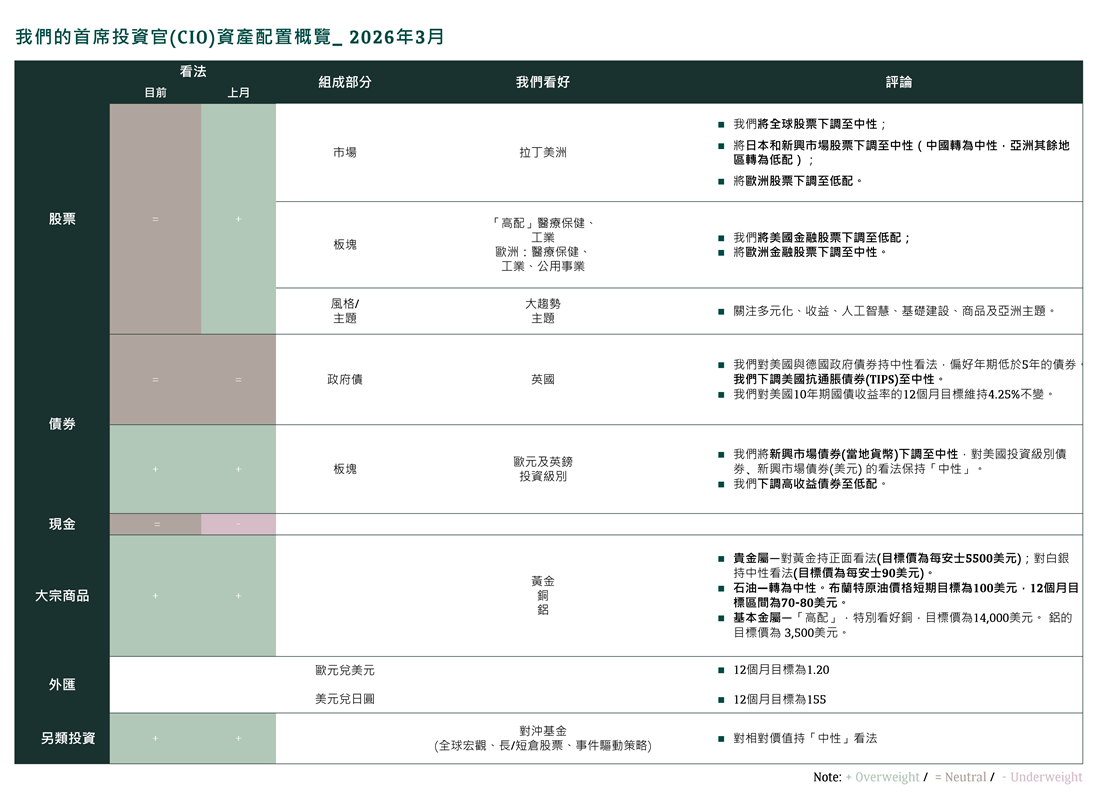The image size is (1100, 812).
Task: Click the 現金 row label
Action: pos(62,524)
